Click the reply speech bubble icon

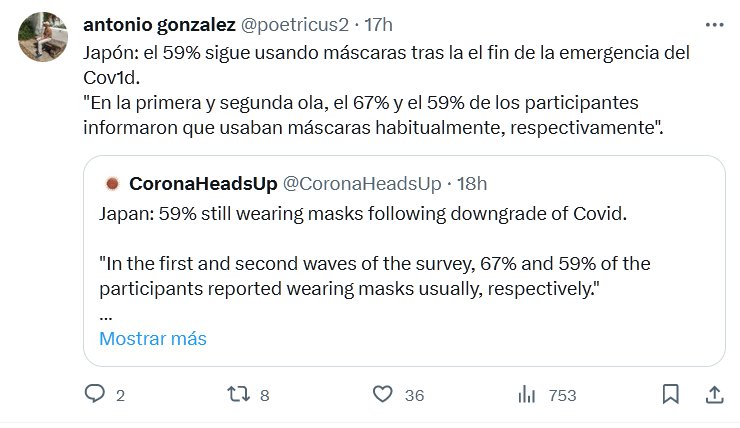point(94,394)
